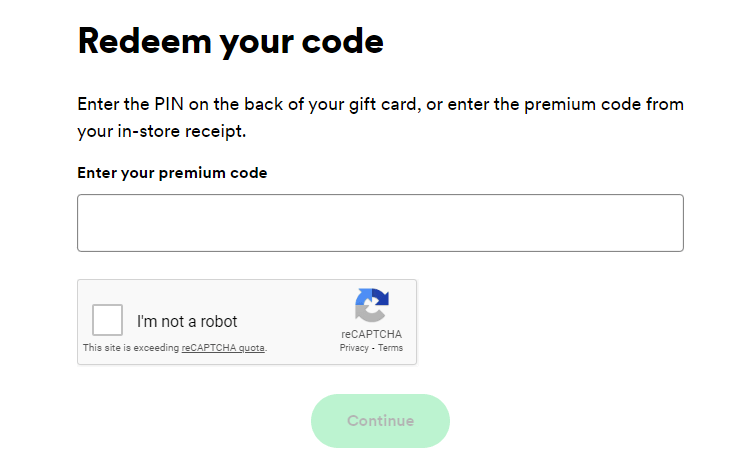
Task: Click the reCAPTCHA text below the logo
Action: [x=371, y=334]
